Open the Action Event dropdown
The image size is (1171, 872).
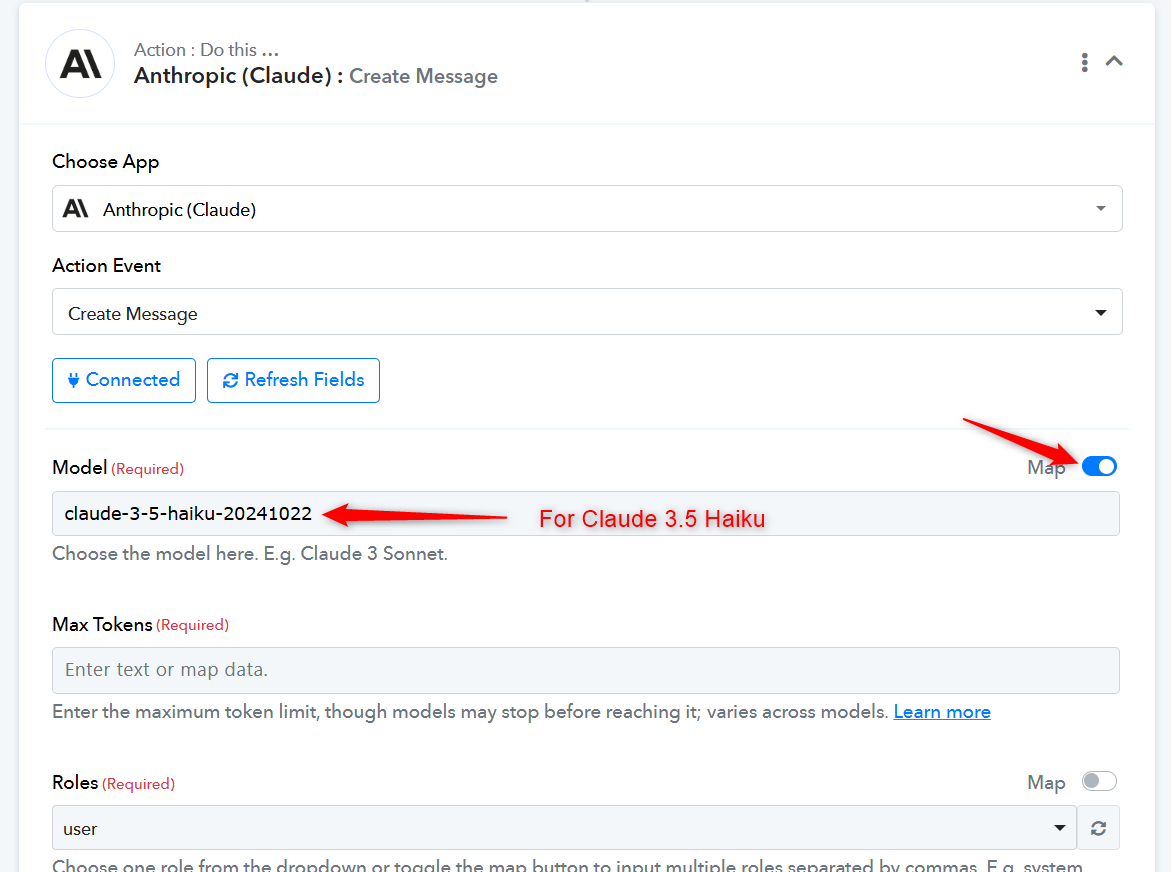587,312
